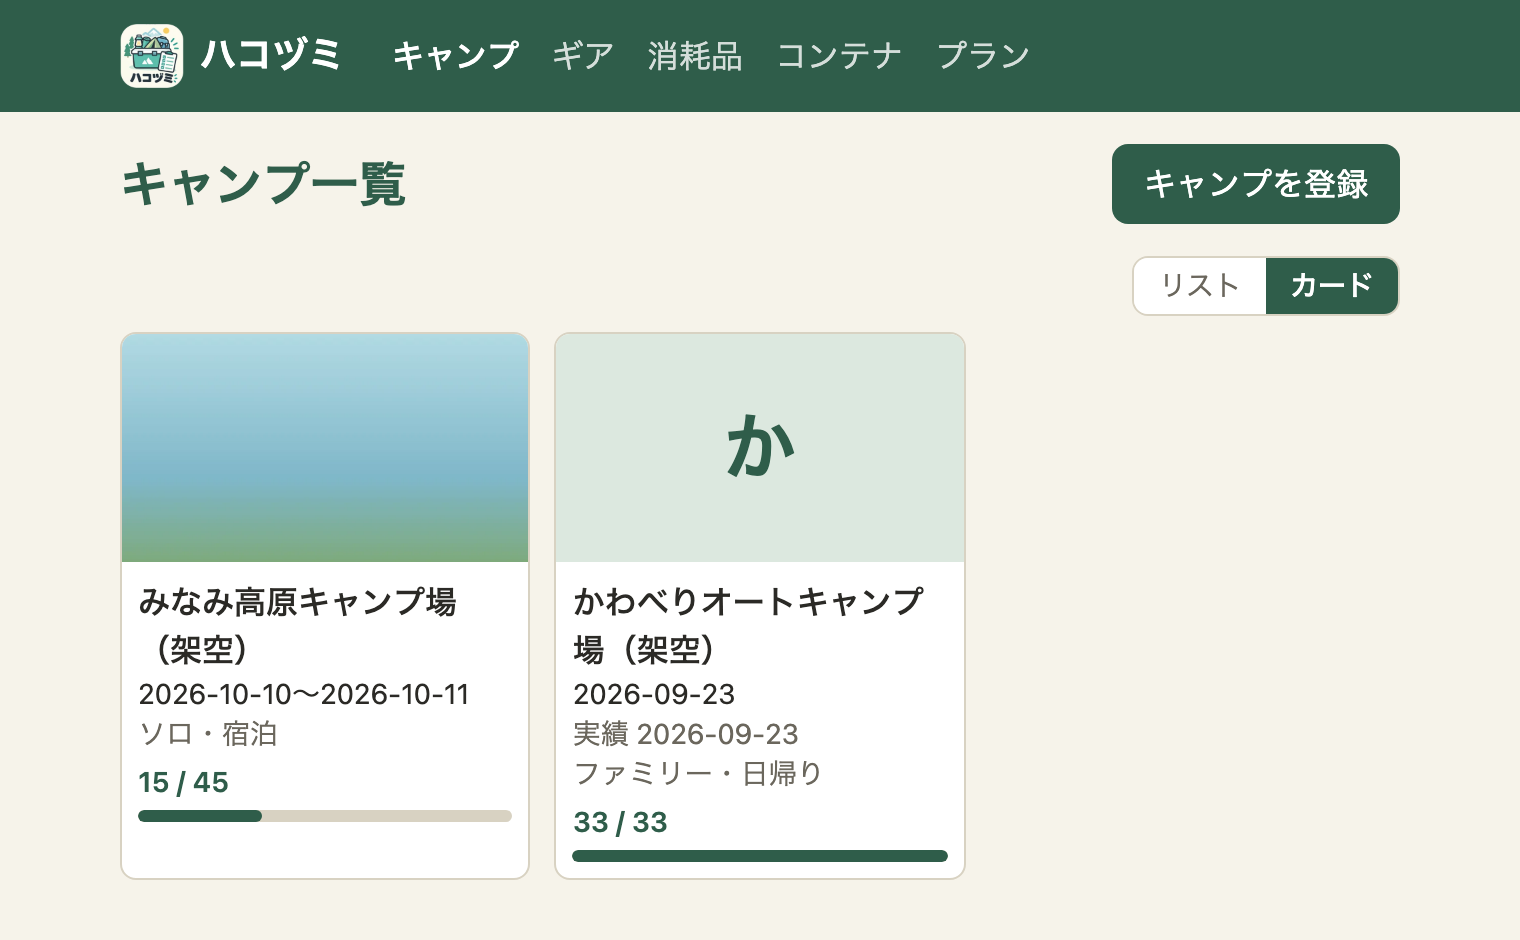Switch to the コンテナ navigation tab
1520x940 pixels.
click(839, 56)
